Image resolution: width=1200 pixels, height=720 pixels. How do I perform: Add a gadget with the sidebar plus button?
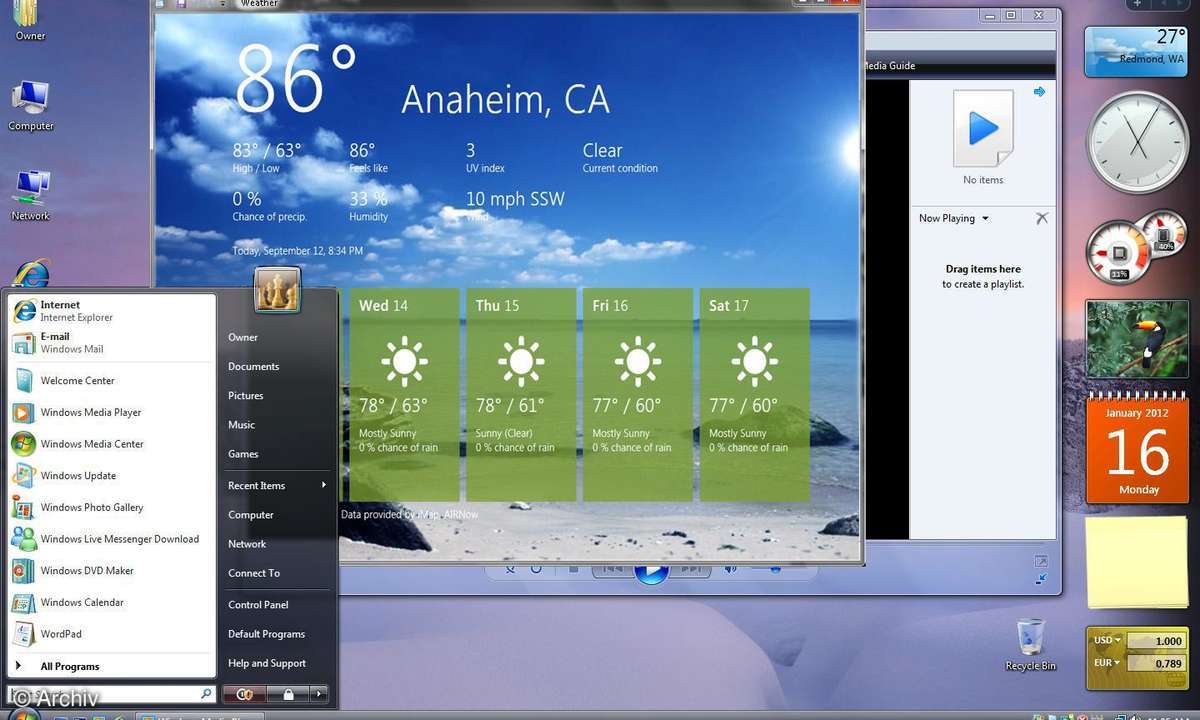point(1137,4)
